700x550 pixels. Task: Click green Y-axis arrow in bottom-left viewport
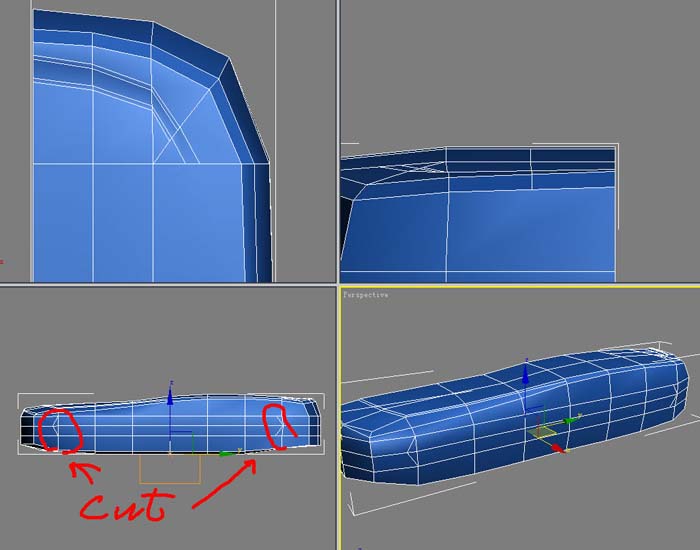pos(227,454)
